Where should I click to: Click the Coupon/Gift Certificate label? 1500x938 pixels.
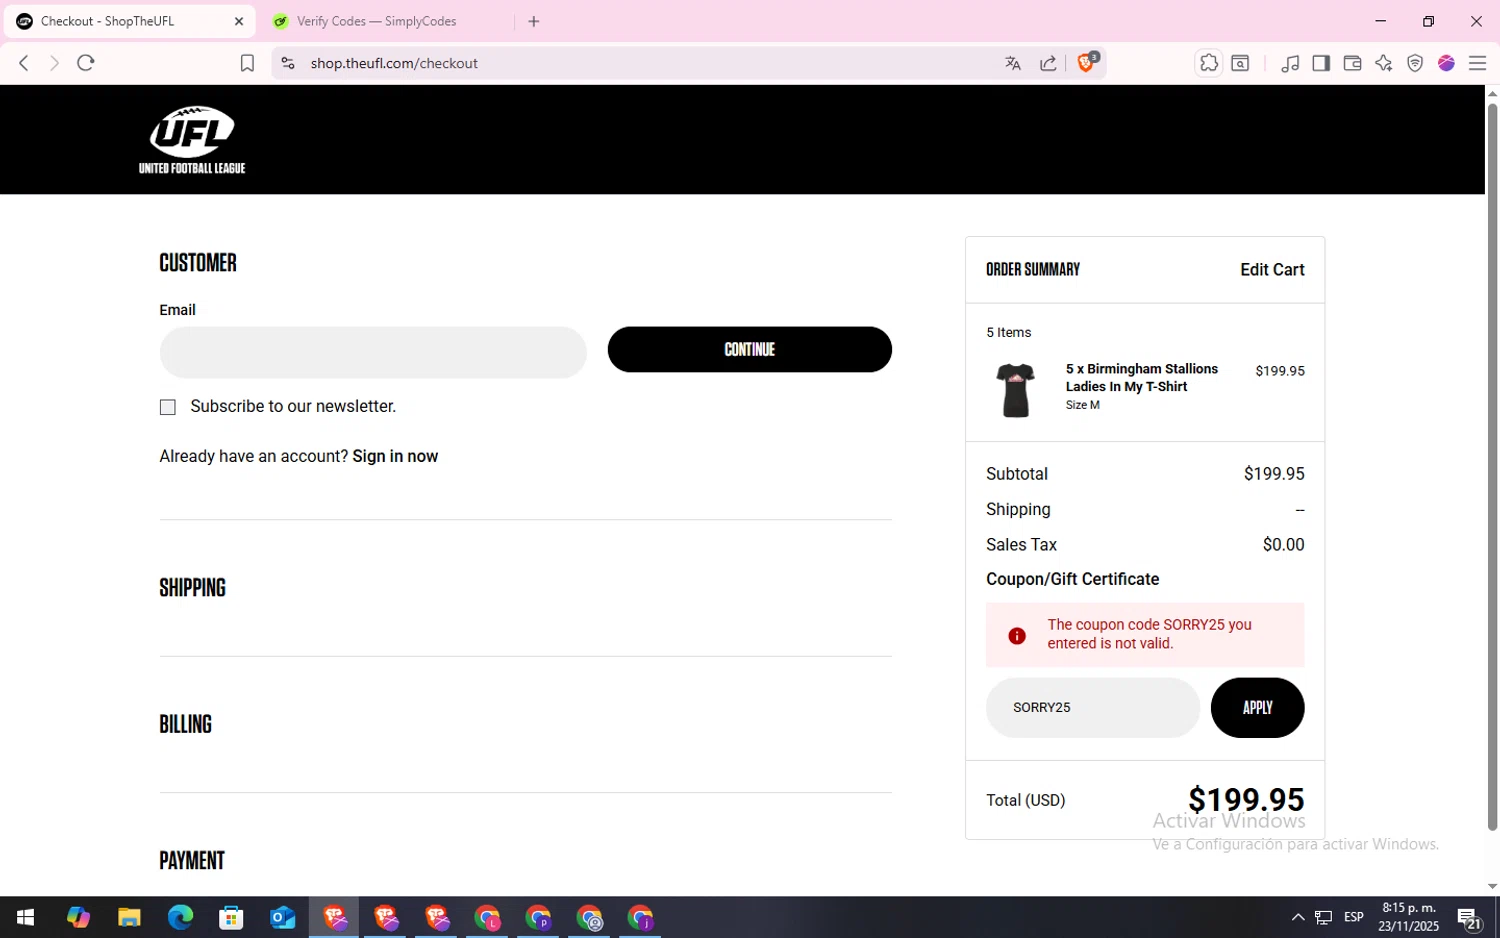pyautogui.click(x=1072, y=579)
